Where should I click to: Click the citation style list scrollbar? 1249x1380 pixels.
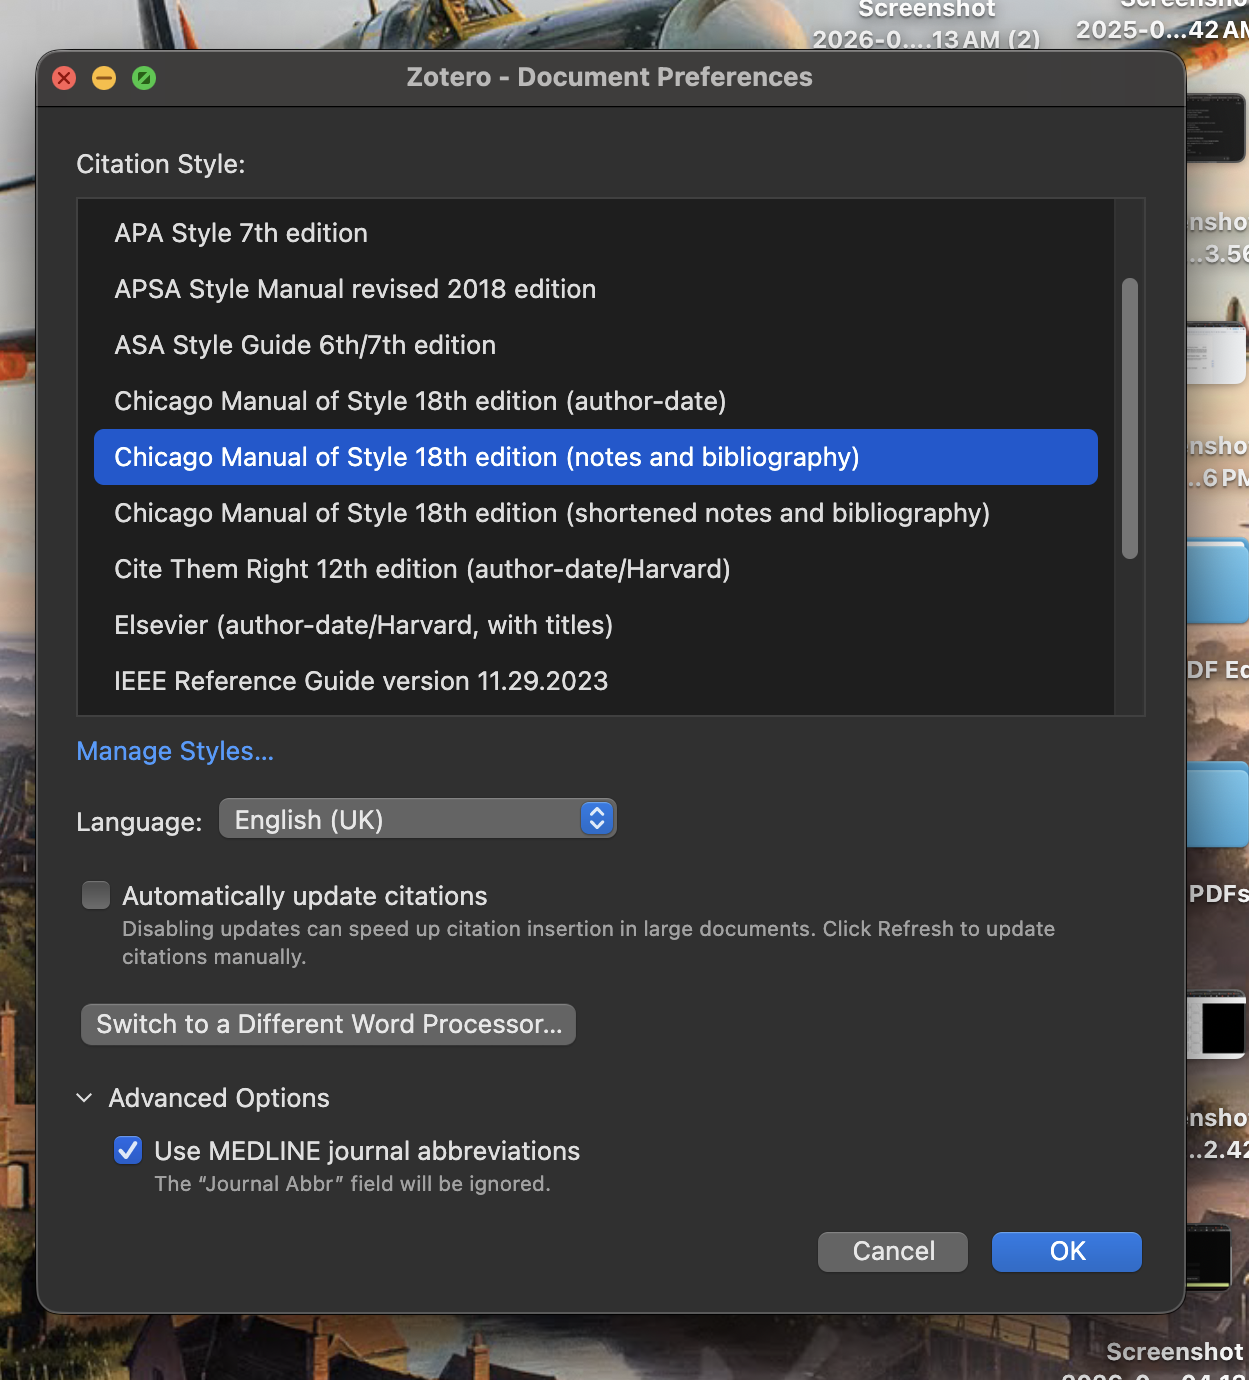(x=1130, y=418)
